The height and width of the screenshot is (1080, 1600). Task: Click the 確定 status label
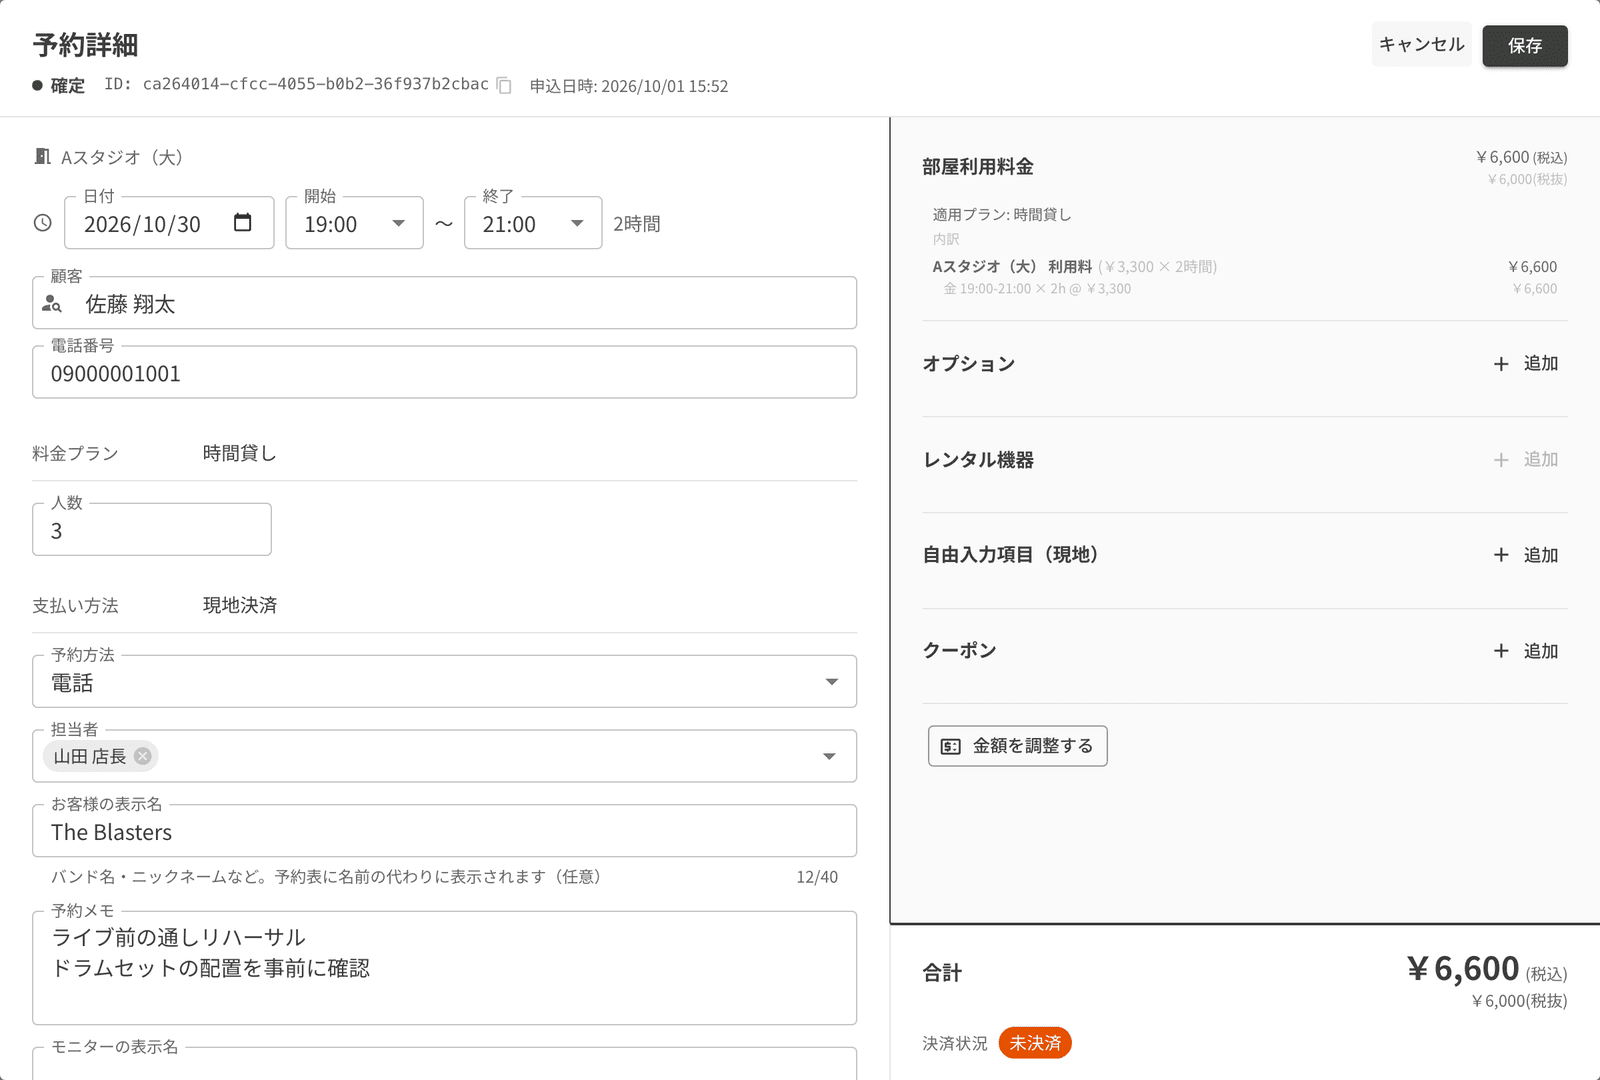68,86
